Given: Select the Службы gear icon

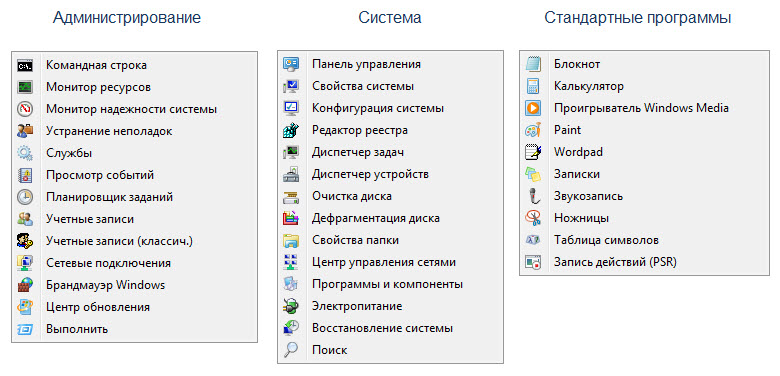Looking at the screenshot, I should (x=25, y=153).
